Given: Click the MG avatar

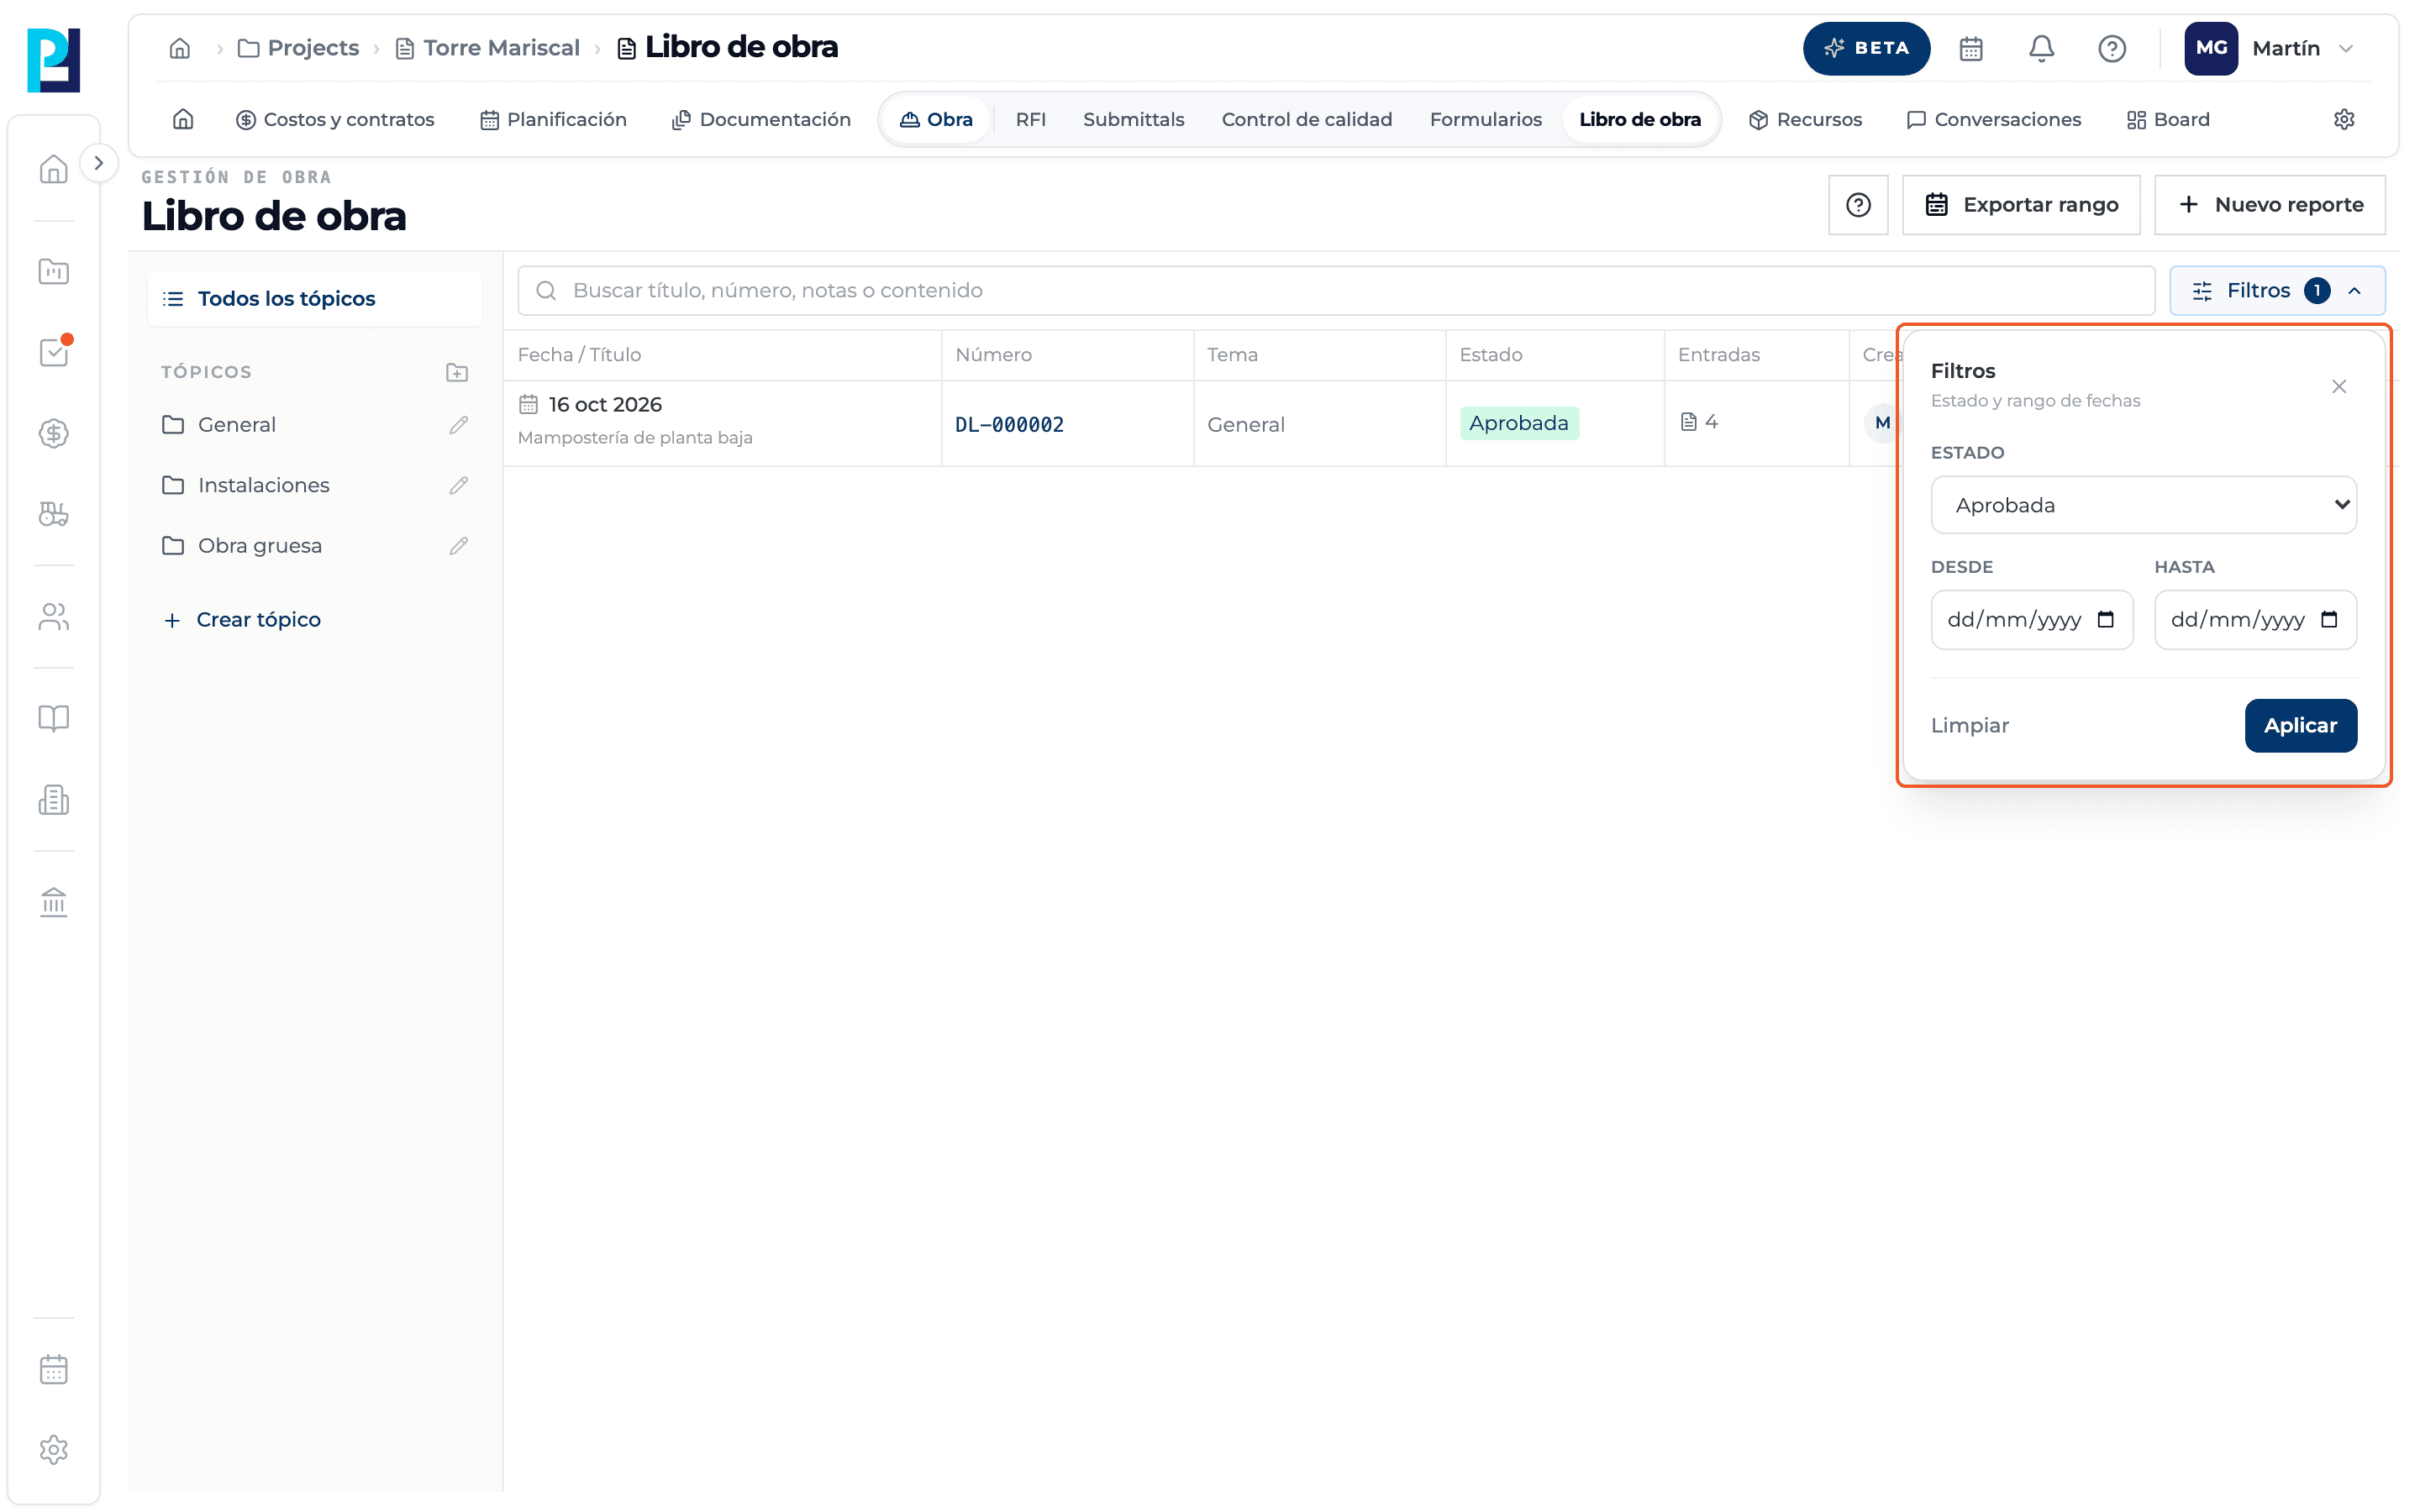Looking at the screenshot, I should click(2210, 48).
